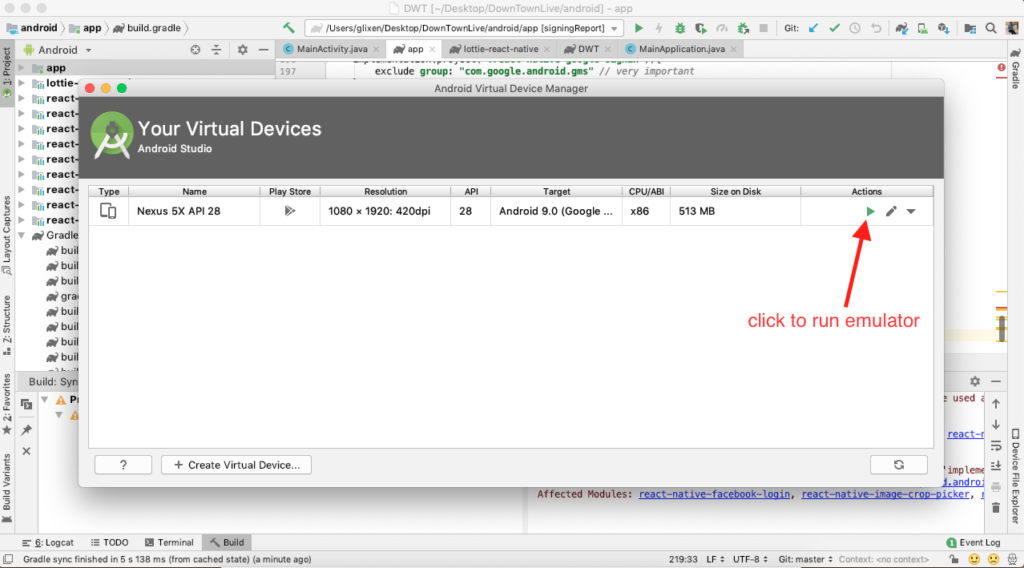The image size is (1024, 568).
Task: Open the Git: master branch selector
Action: click(805, 560)
